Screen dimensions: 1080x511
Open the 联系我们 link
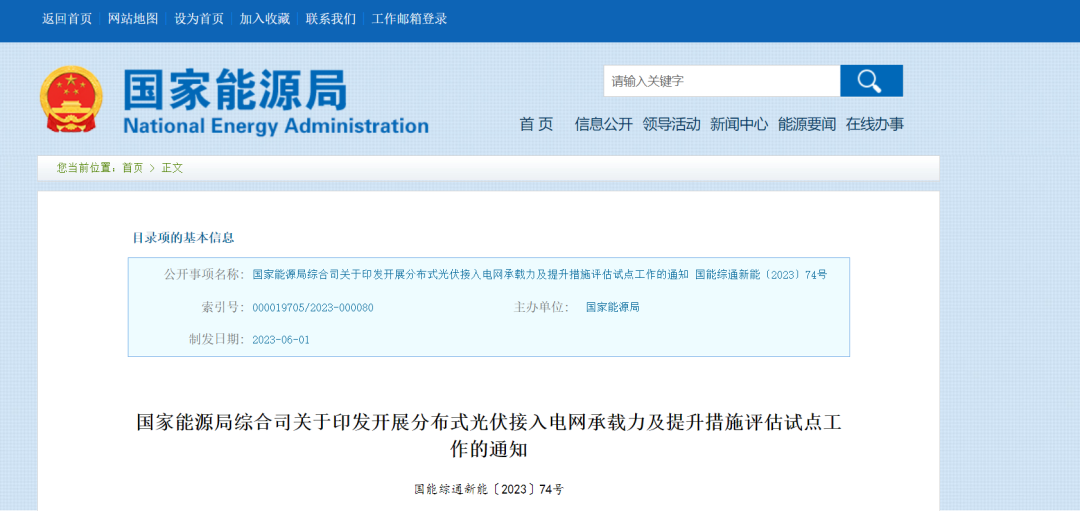click(x=331, y=19)
